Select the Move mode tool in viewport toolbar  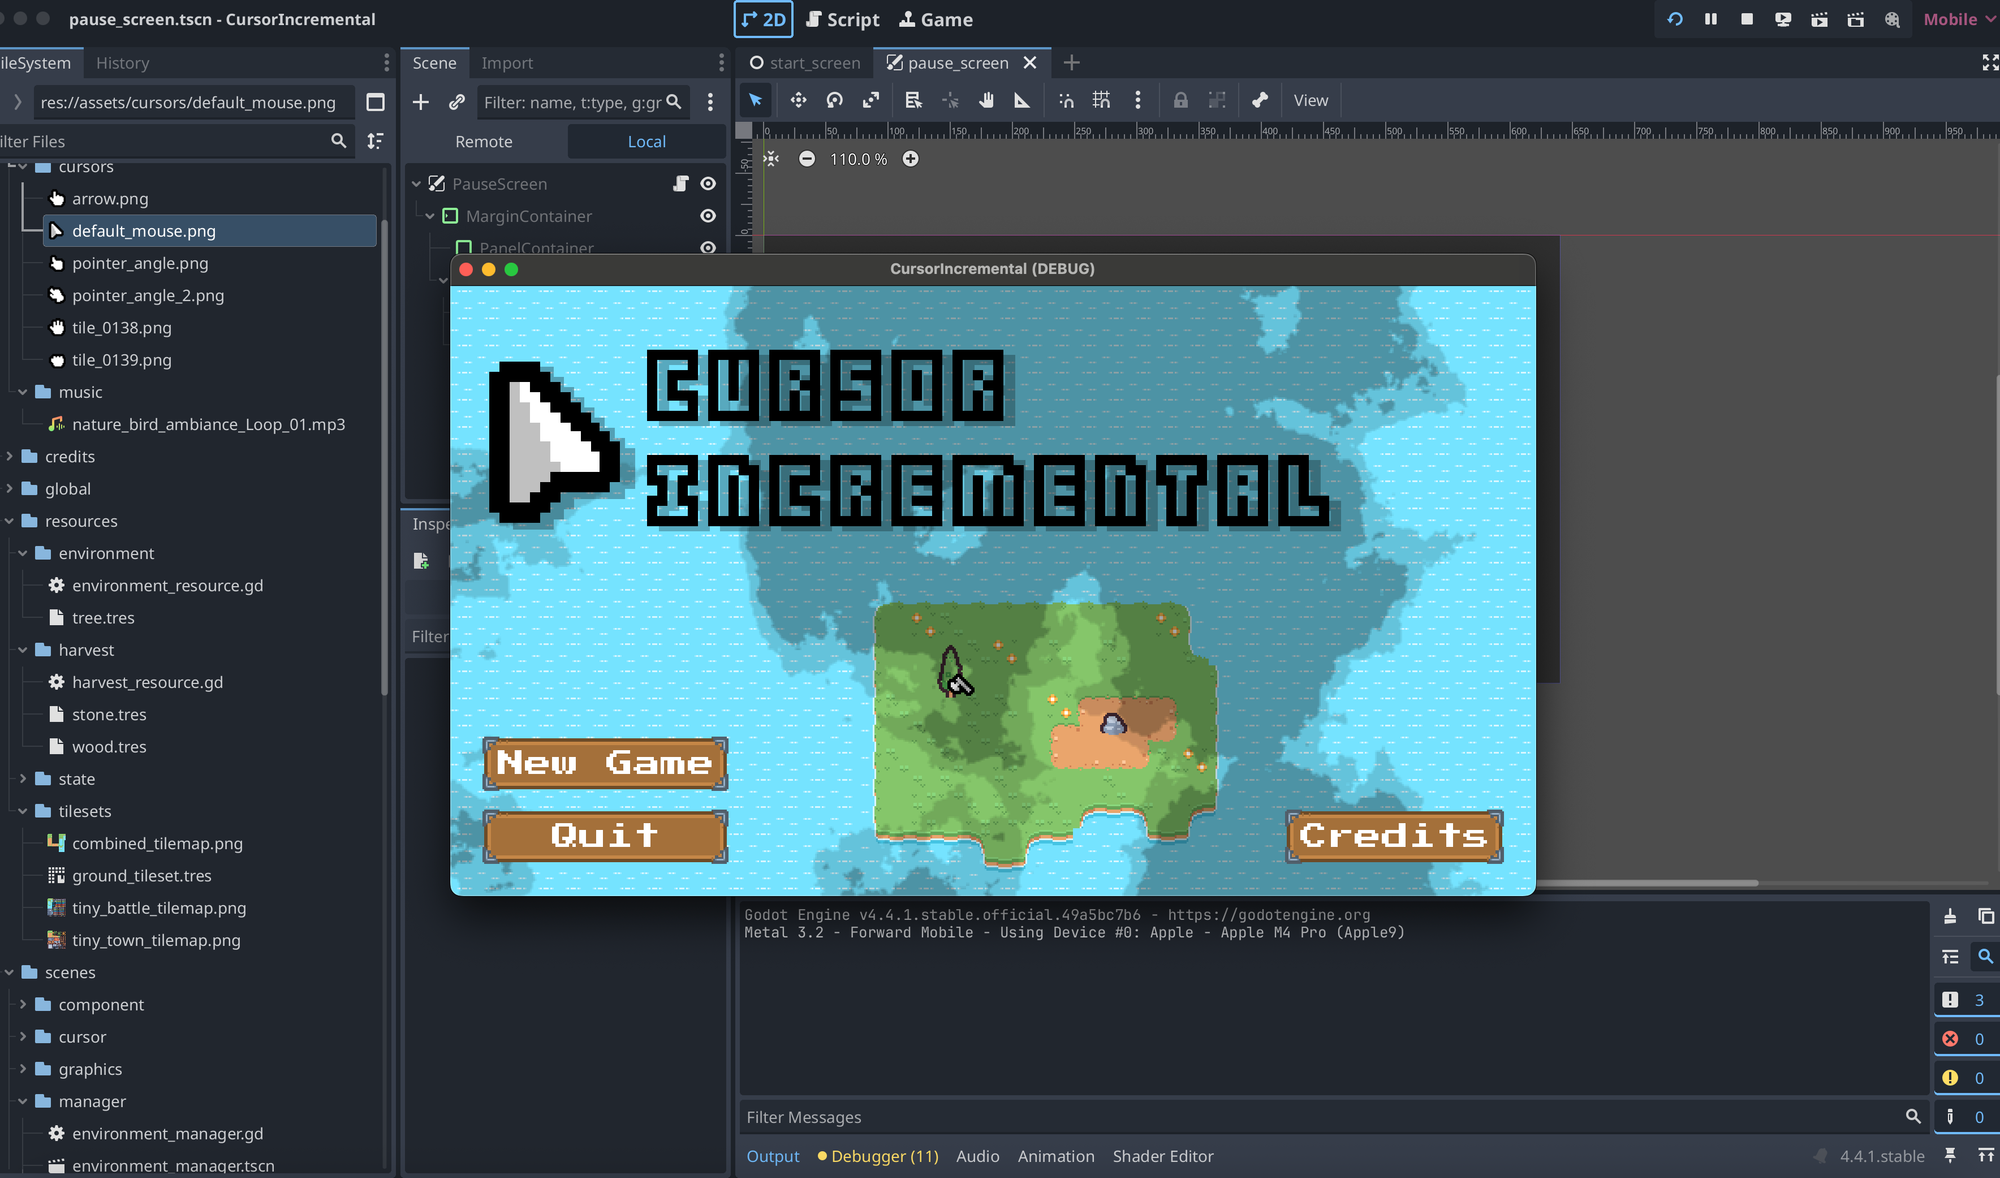pos(798,100)
